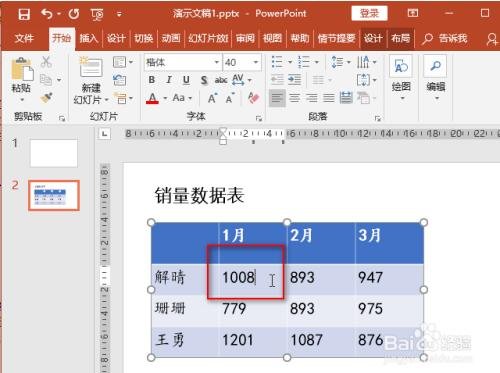
Task: Click the Format Painter brush icon
Action: [x=46, y=98]
